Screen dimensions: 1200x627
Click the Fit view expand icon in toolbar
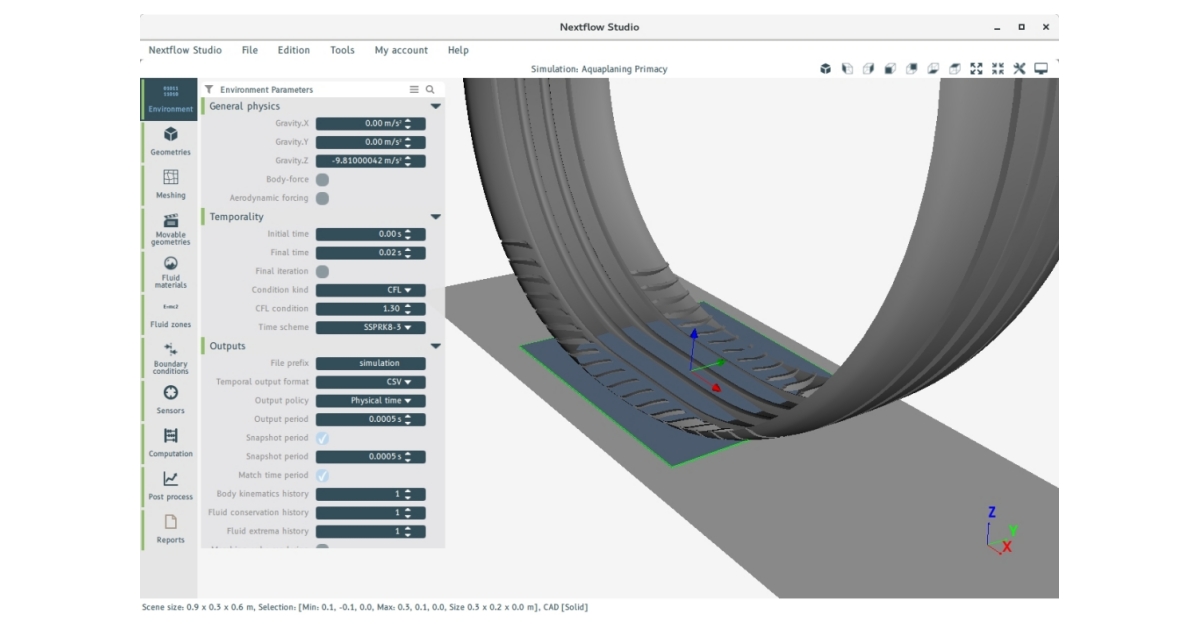tap(976, 69)
